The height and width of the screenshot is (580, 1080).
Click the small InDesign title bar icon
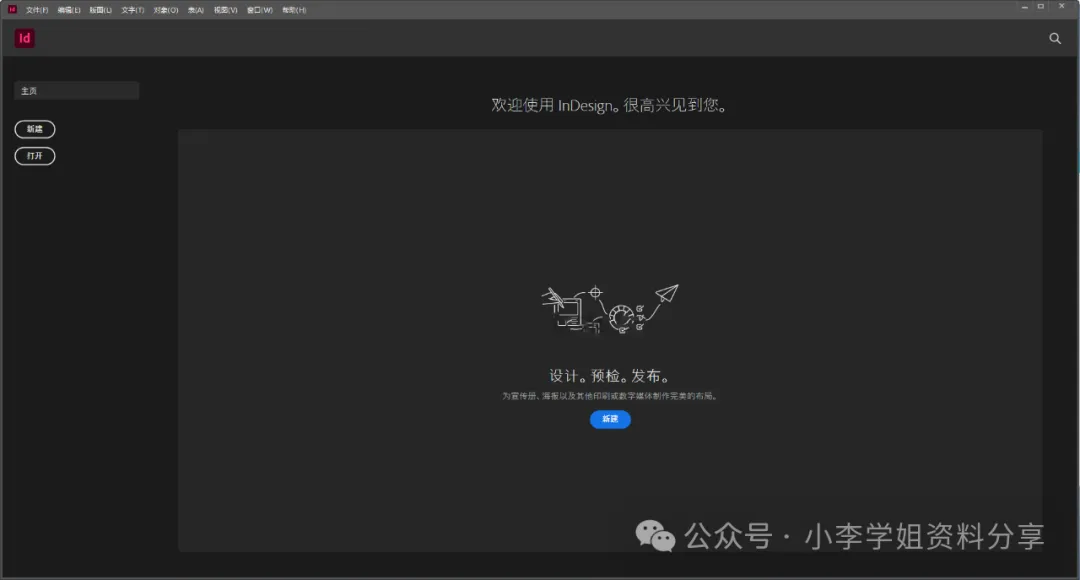[12, 10]
